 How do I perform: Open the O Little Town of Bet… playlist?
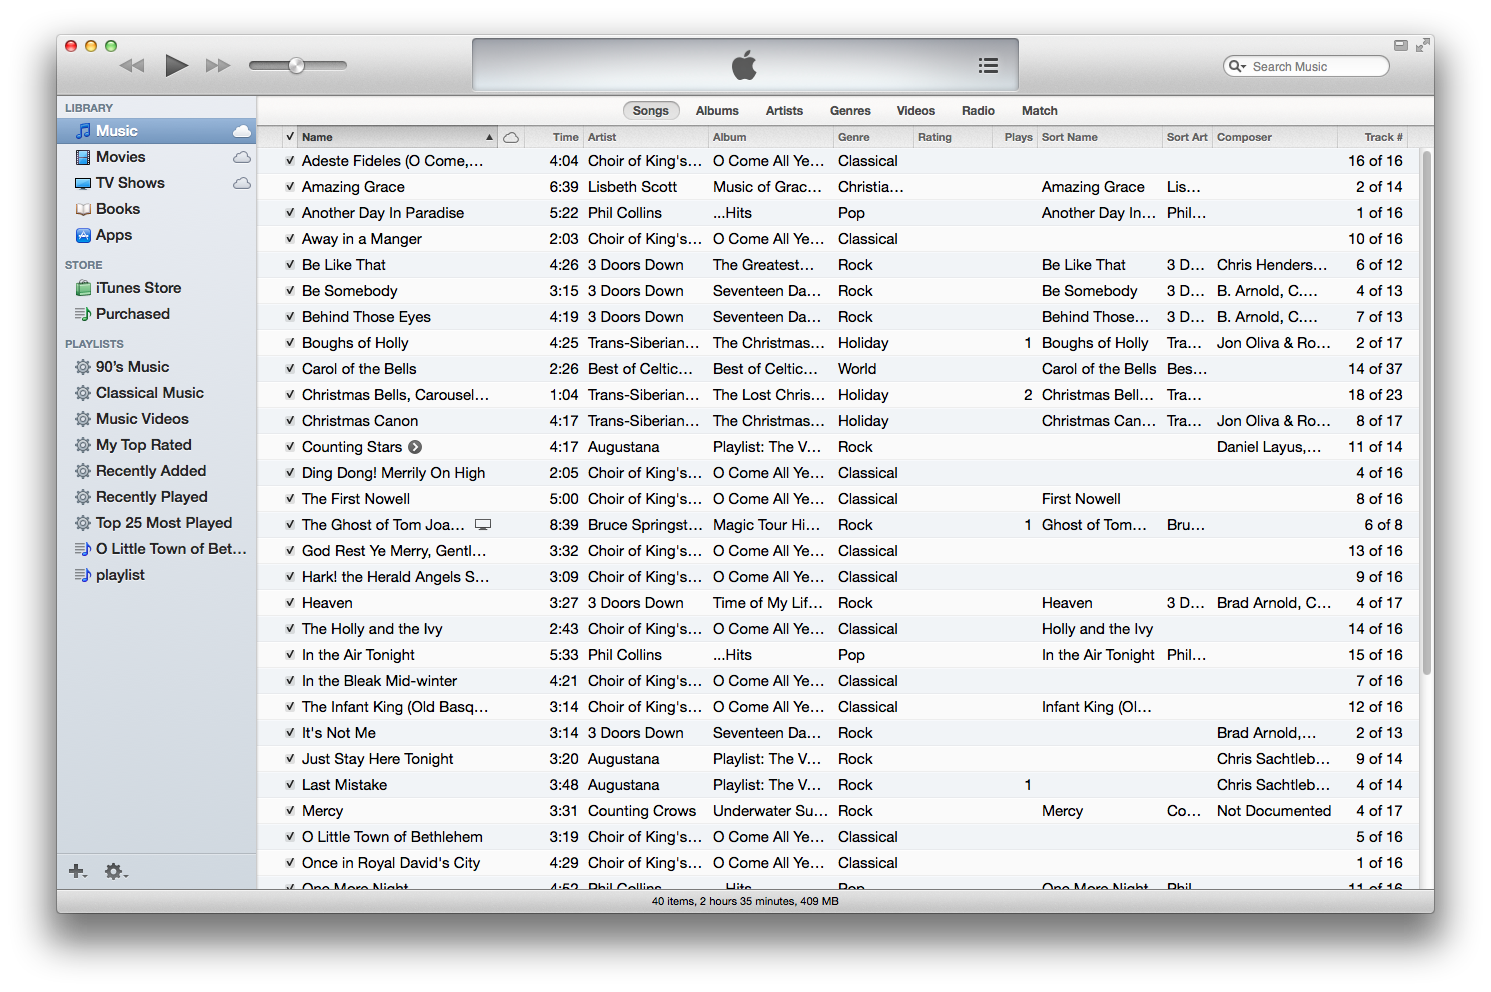156,549
